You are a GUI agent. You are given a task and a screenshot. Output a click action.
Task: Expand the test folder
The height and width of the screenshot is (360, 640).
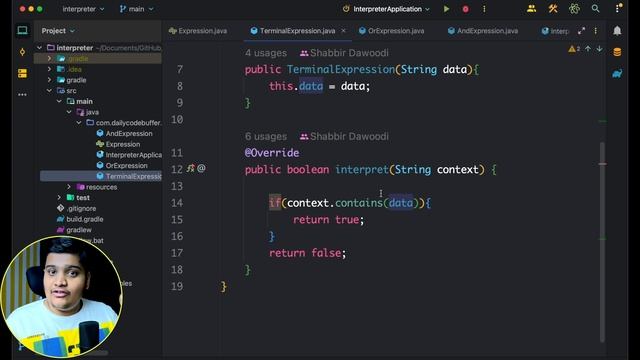pyautogui.click(x=59, y=198)
